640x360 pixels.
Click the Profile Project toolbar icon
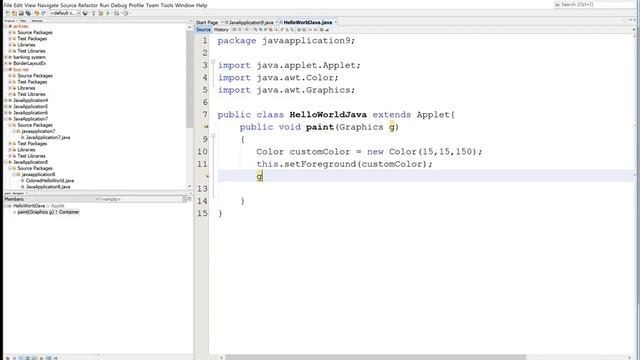(x=125, y=13)
